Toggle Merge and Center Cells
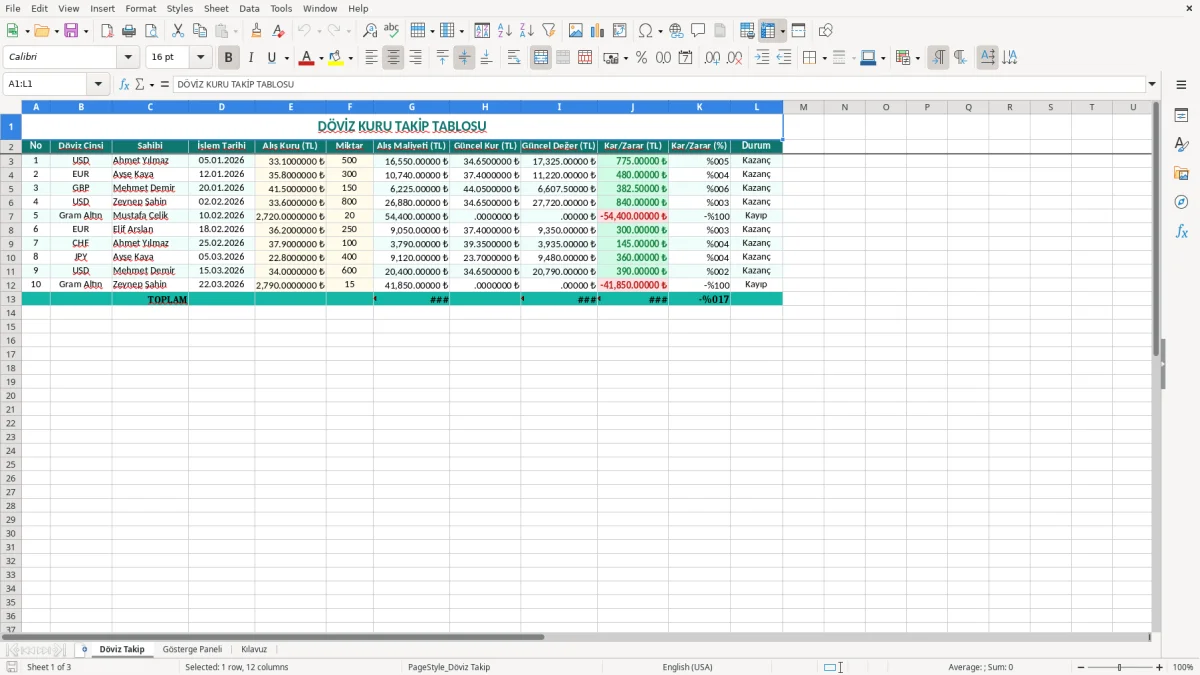 541,58
